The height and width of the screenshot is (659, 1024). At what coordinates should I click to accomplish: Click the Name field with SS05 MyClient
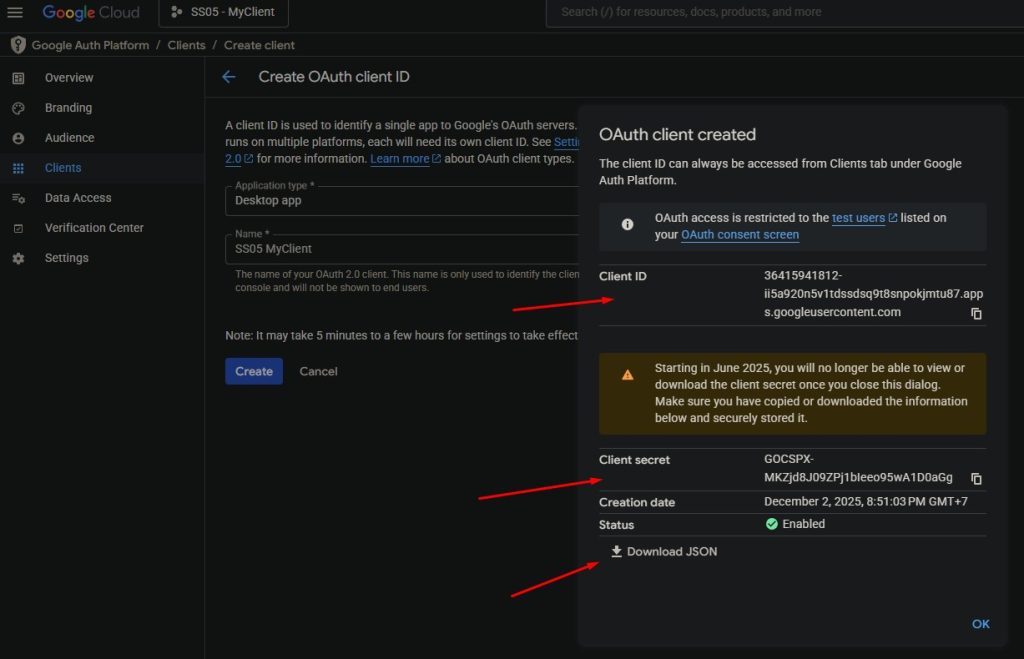click(x=400, y=249)
